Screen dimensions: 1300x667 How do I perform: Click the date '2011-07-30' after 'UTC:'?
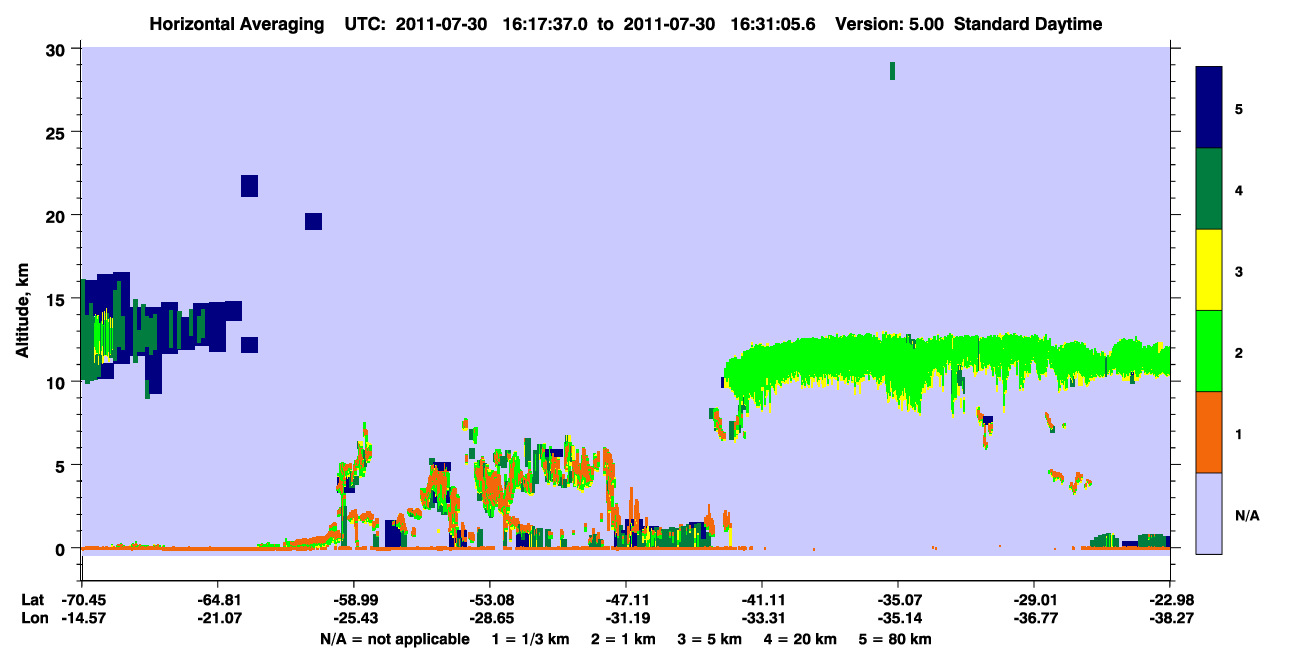(439, 24)
